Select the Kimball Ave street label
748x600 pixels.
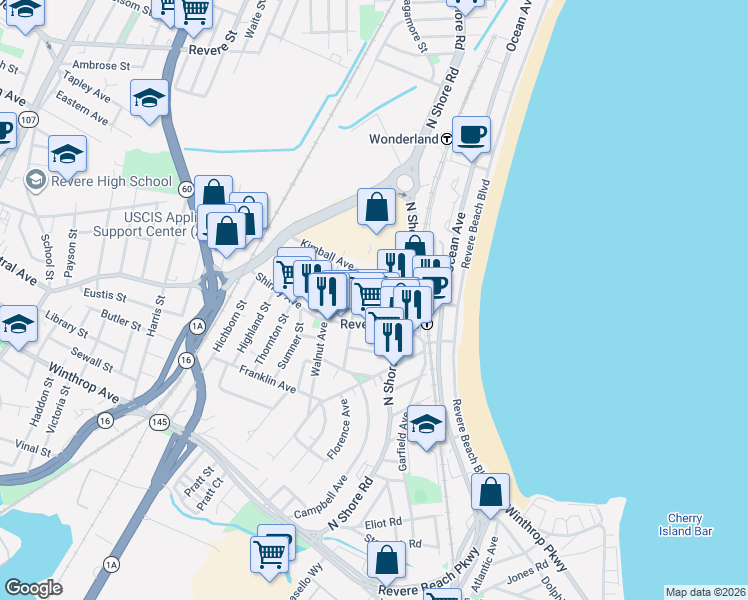coord(327,255)
